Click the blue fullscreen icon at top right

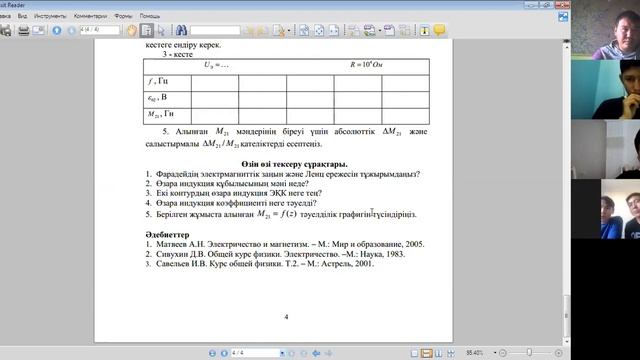point(563,17)
